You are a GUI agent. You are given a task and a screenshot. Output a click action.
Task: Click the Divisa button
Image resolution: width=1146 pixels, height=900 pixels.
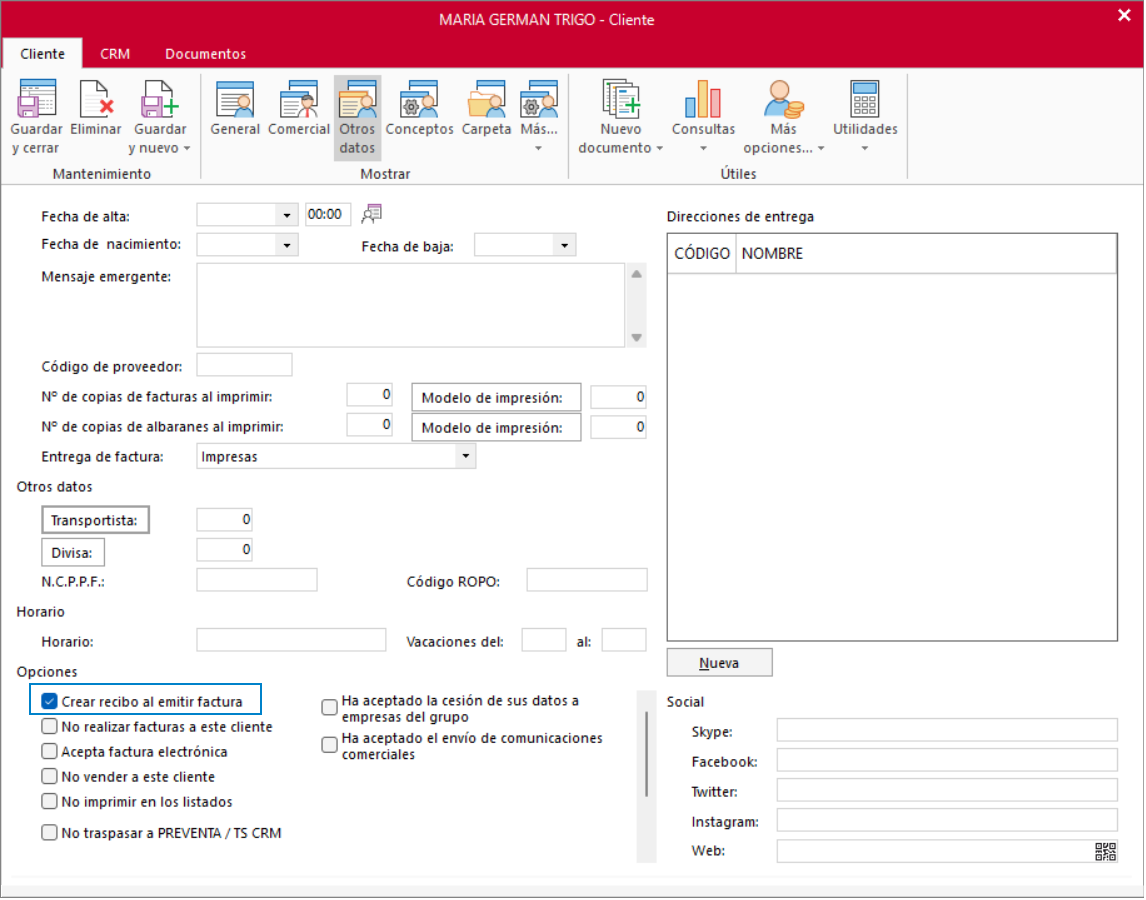72,553
